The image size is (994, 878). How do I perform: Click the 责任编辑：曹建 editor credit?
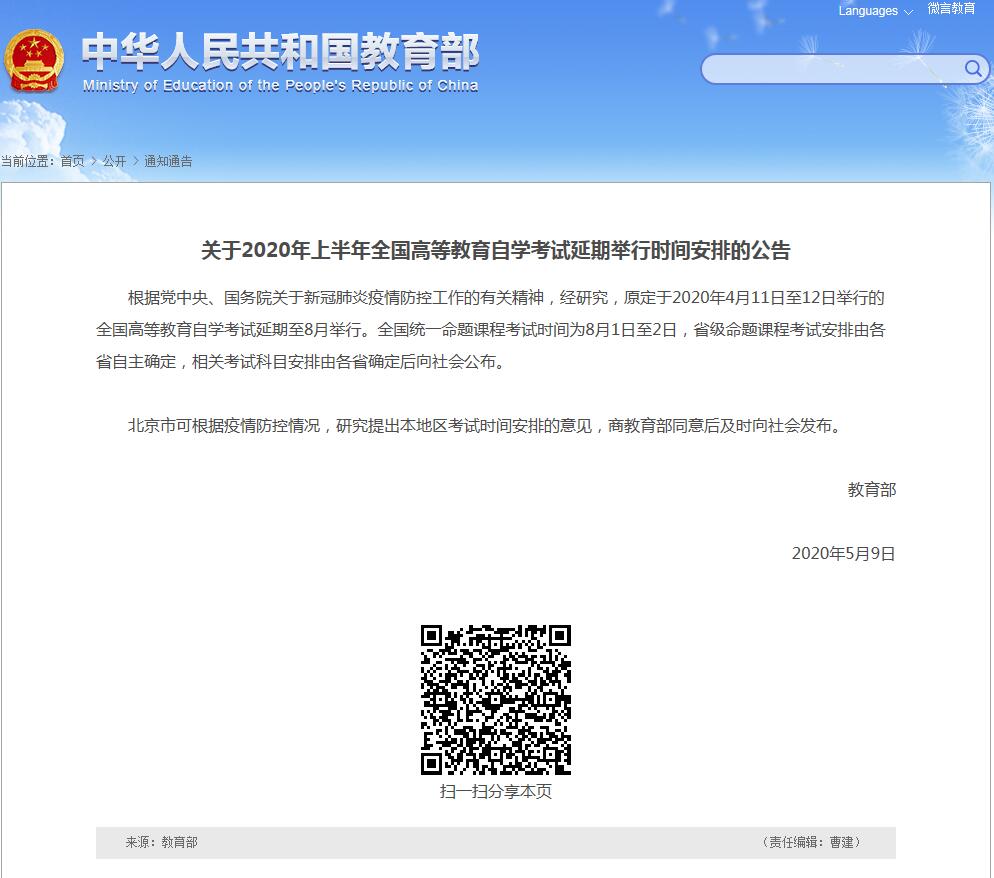[x=811, y=842]
